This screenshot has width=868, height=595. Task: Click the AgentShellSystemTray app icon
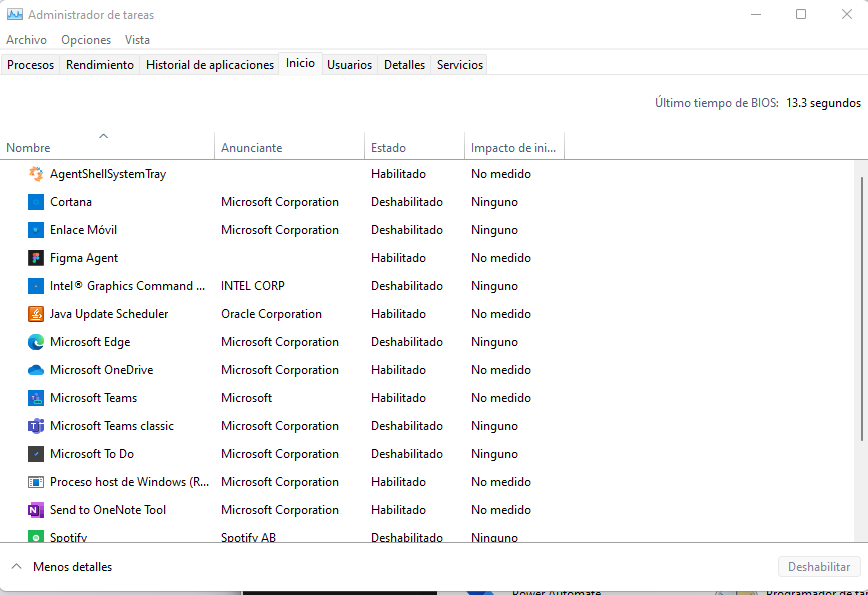point(36,174)
